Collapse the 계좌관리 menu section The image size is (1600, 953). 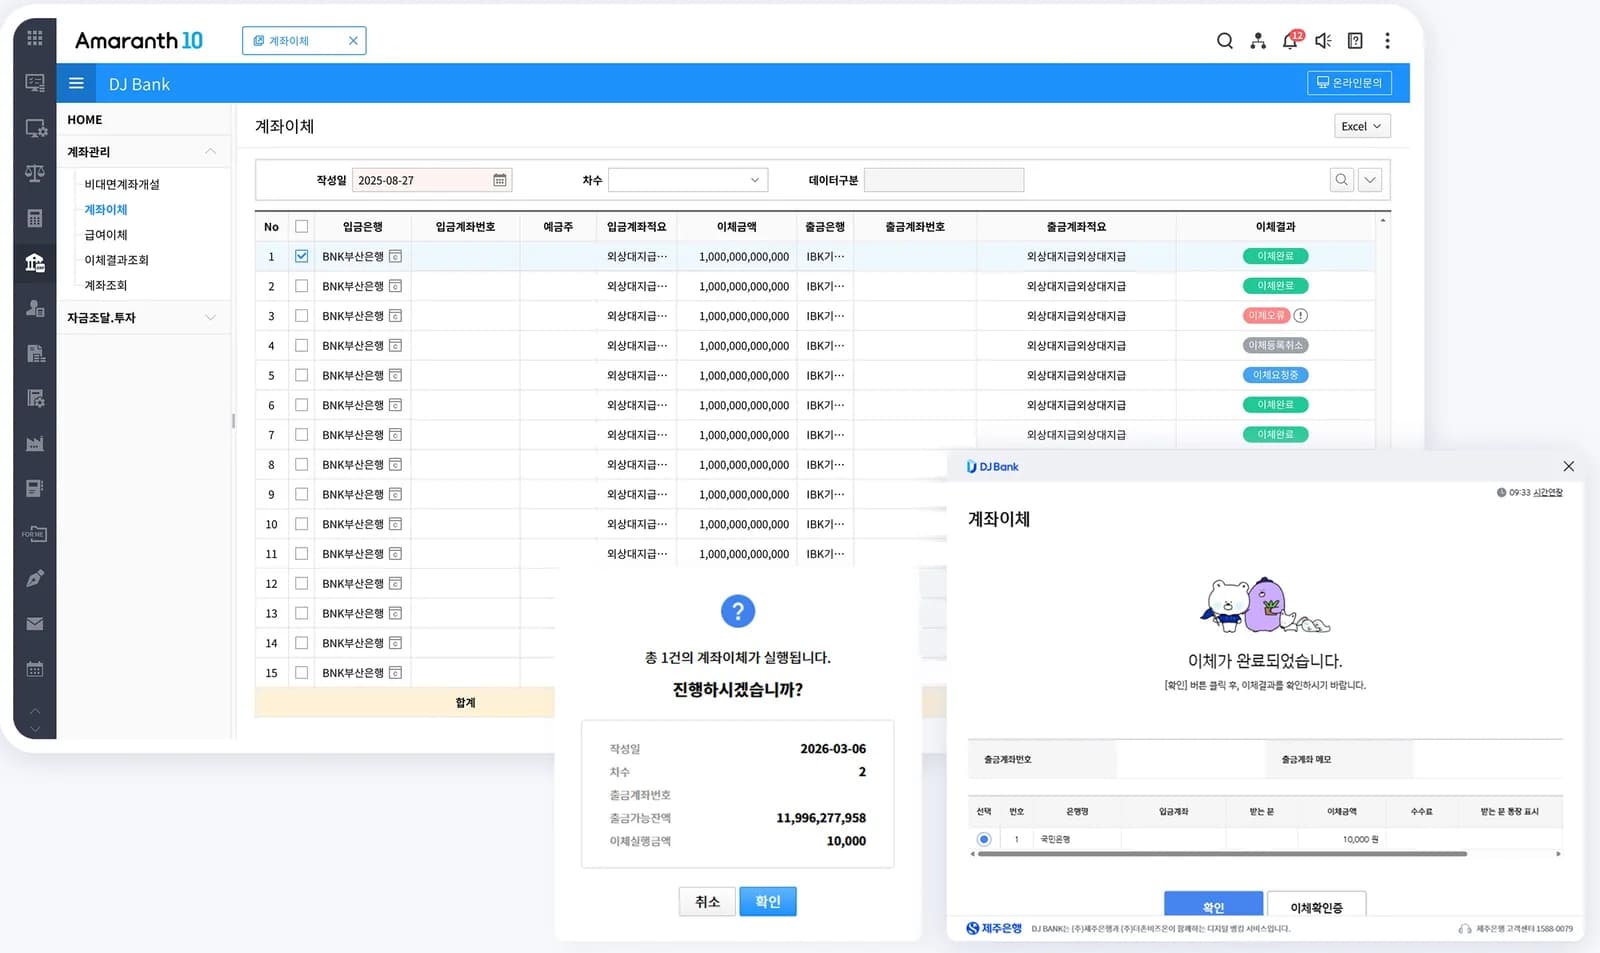(x=210, y=152)
